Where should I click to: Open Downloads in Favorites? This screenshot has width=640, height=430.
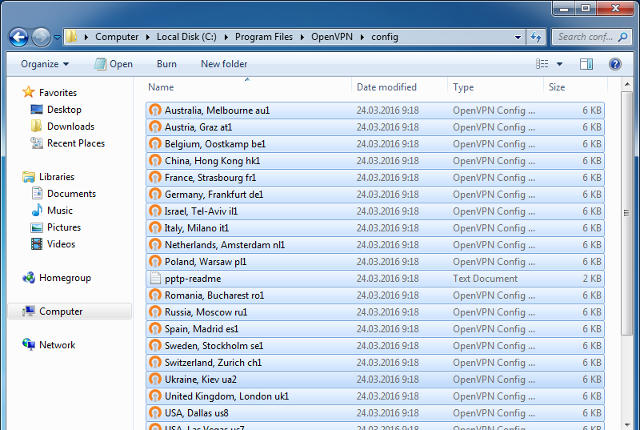coord(63,126)
